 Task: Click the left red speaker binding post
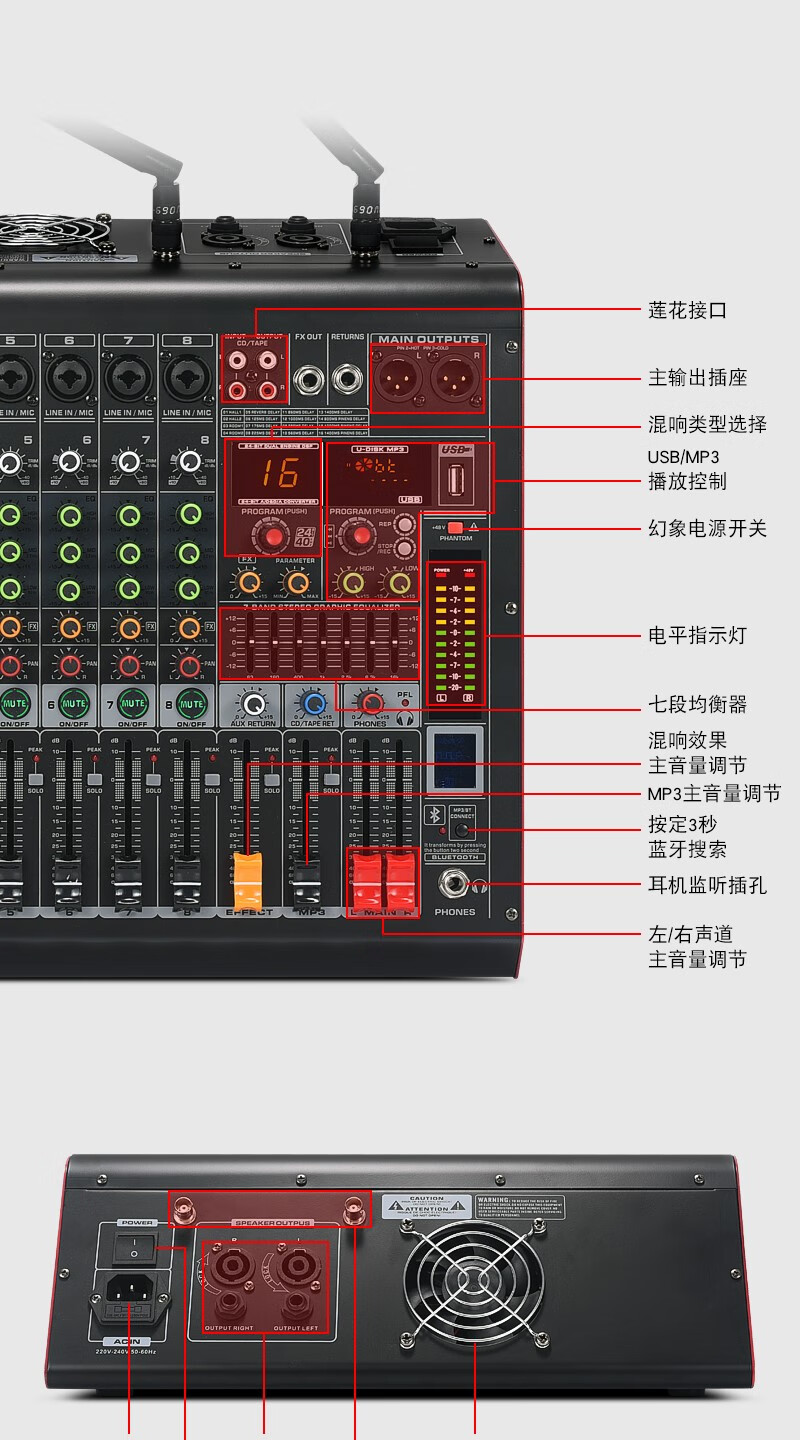pos(185,1209)
